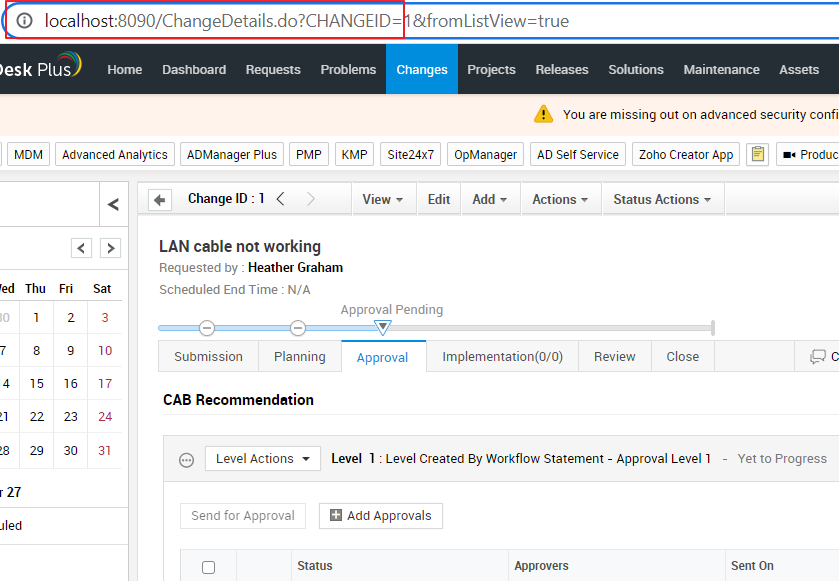Screen dimensions: 839x581
Task: Select the 15th day in calendar
Action: point(36,384)
